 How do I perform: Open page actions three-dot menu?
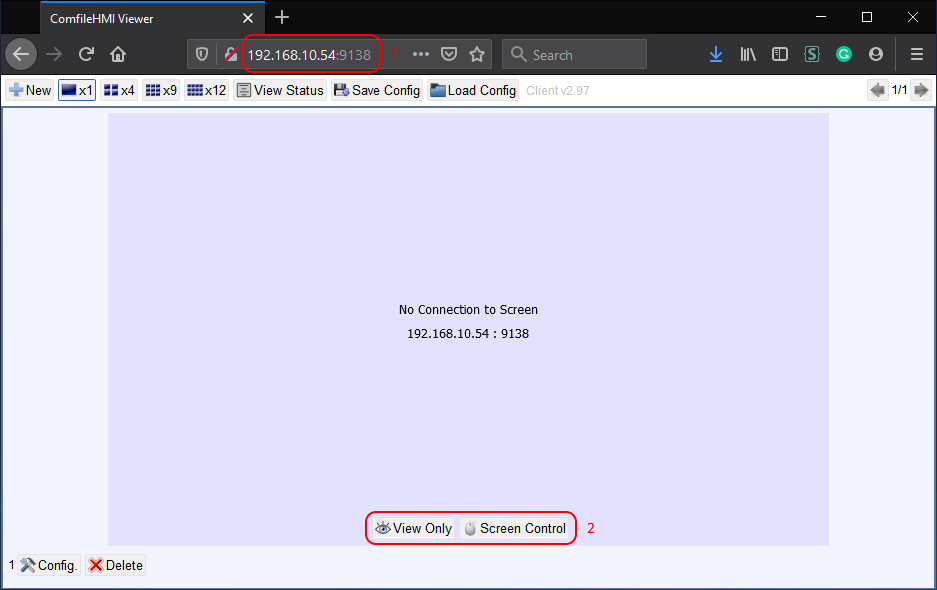421,54
